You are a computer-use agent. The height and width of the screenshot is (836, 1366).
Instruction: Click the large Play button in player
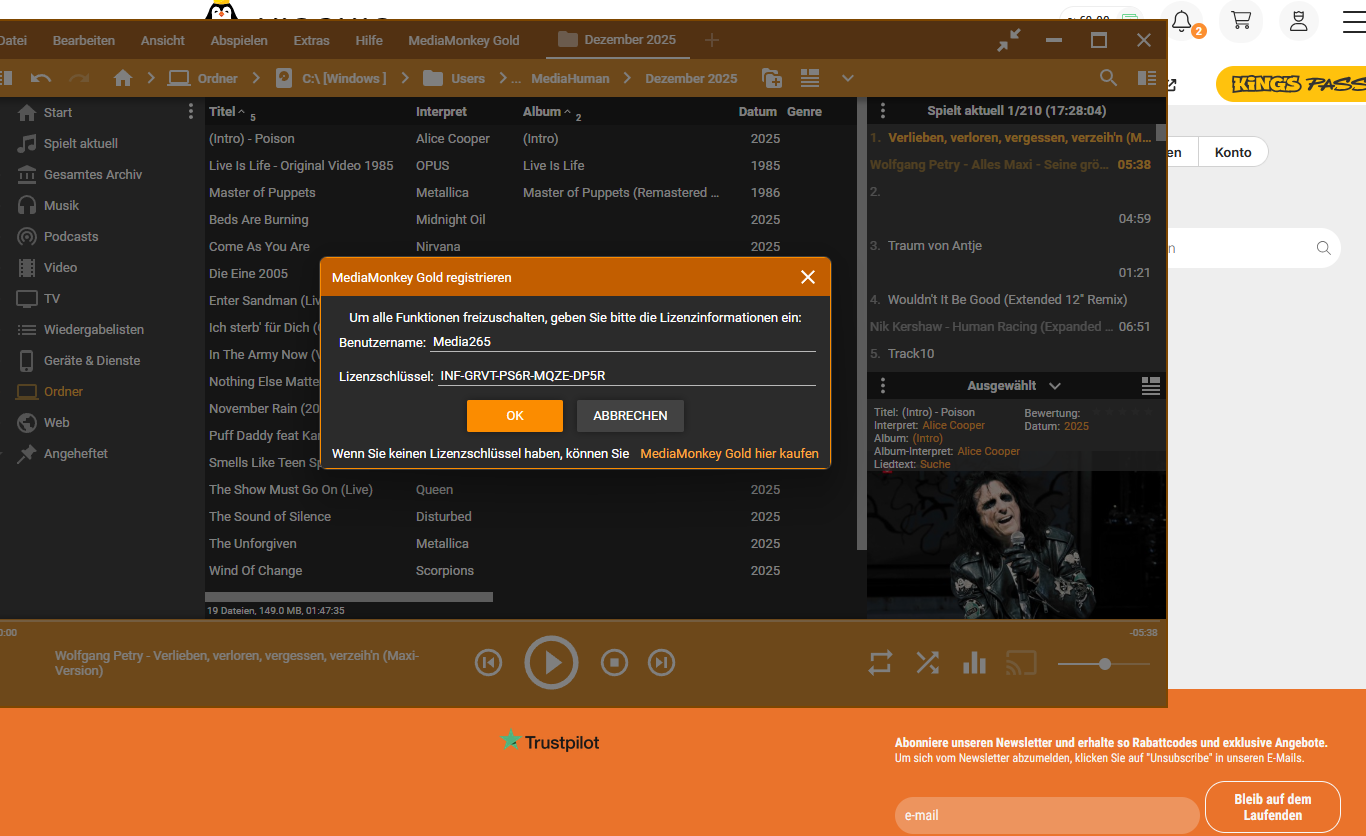tap(551, 662)
